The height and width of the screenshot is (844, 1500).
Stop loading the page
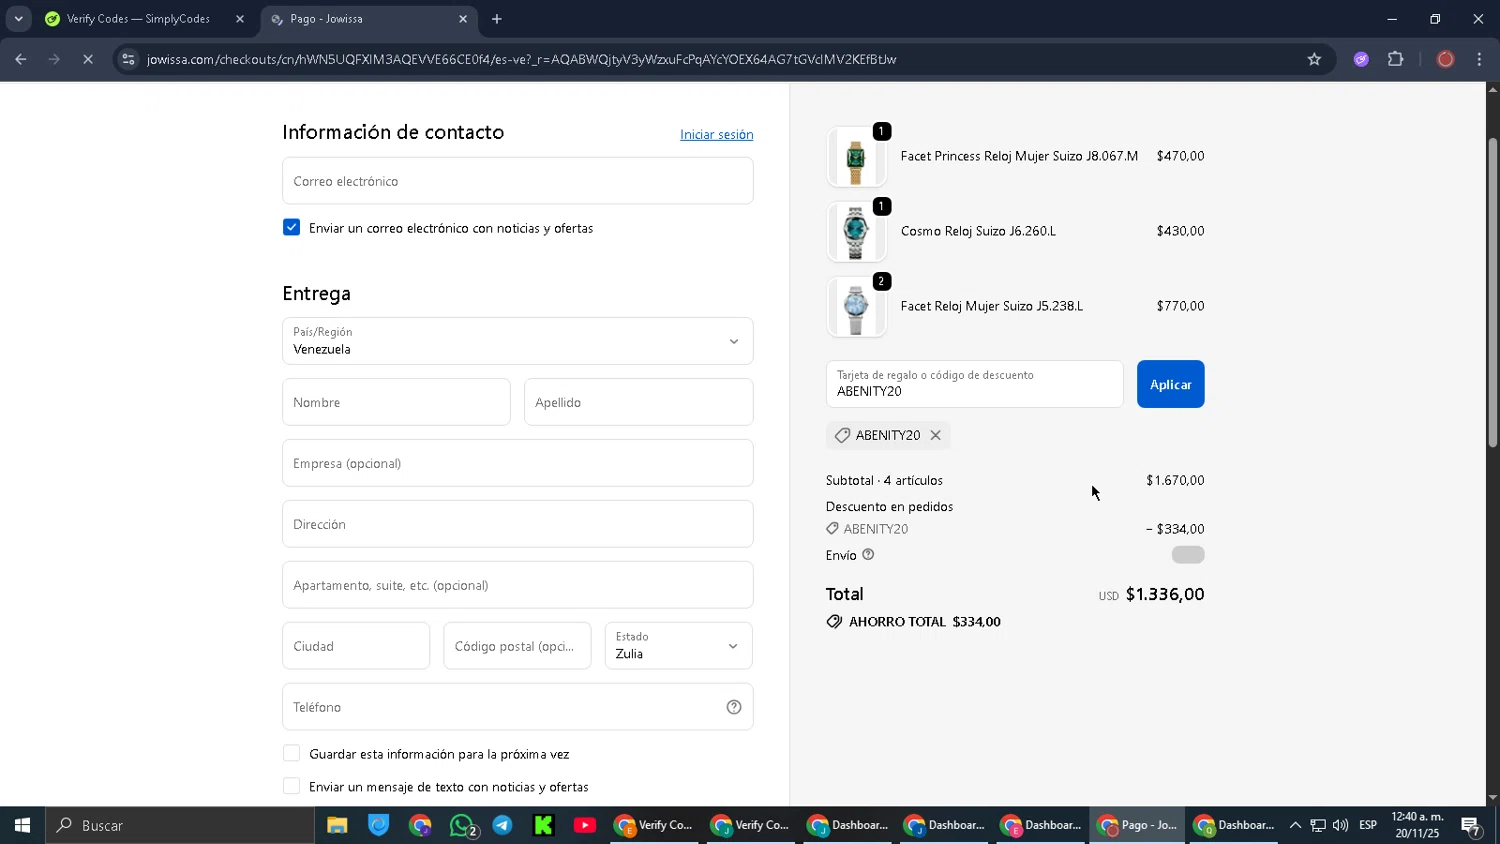coord(88,59)
